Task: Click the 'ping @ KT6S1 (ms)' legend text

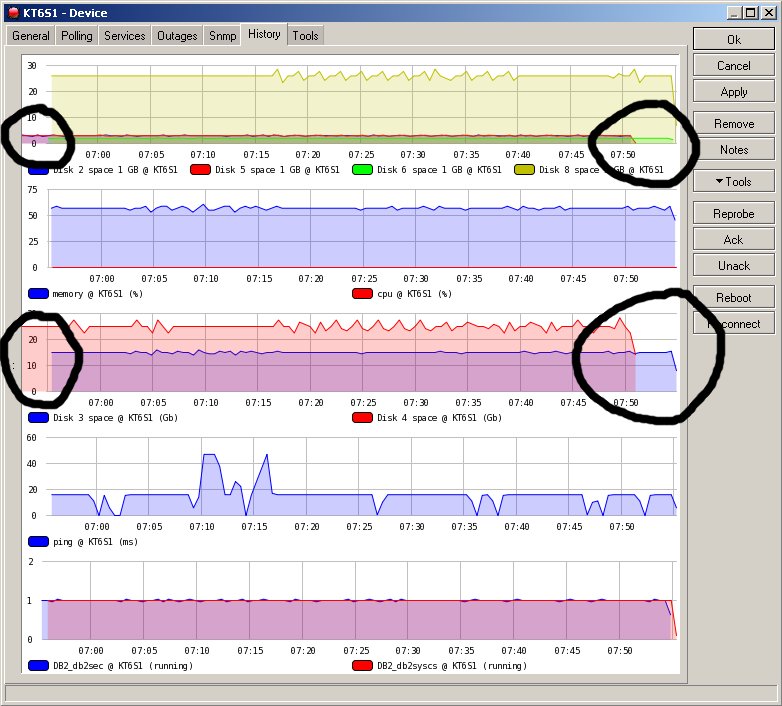Action: (x=95, y=541)
